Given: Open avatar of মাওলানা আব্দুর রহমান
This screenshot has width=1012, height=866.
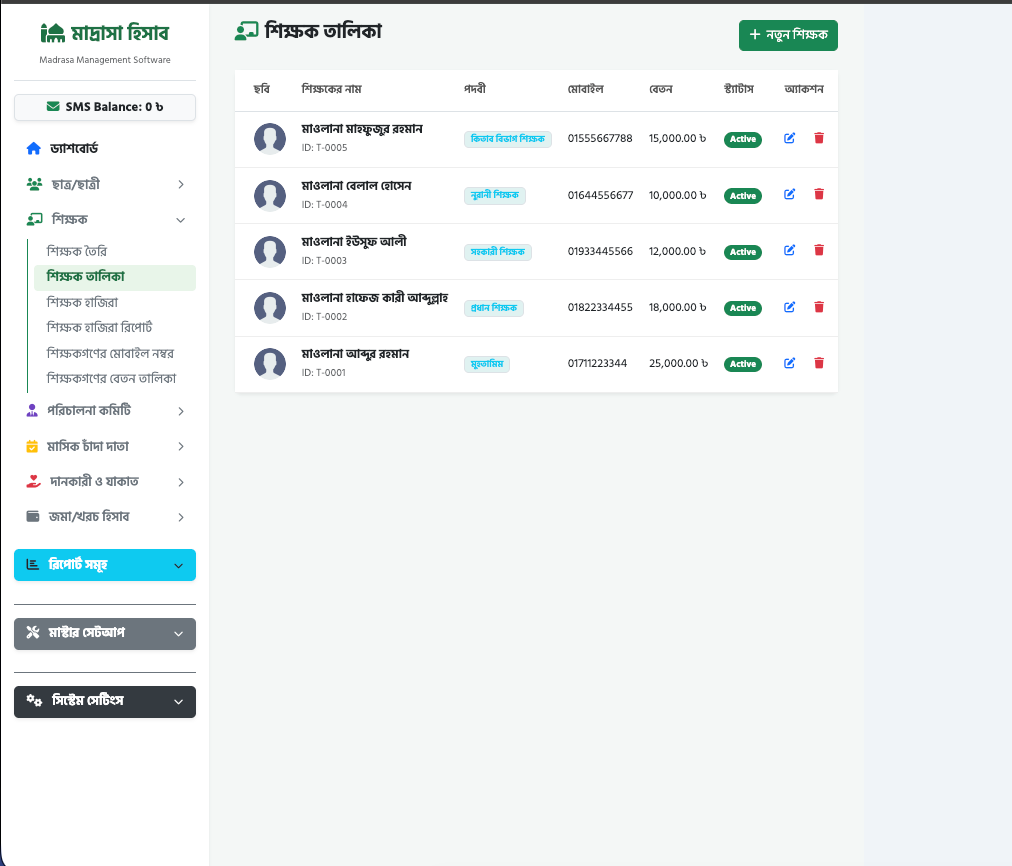Looking at the screenshot, I should 270,364.
